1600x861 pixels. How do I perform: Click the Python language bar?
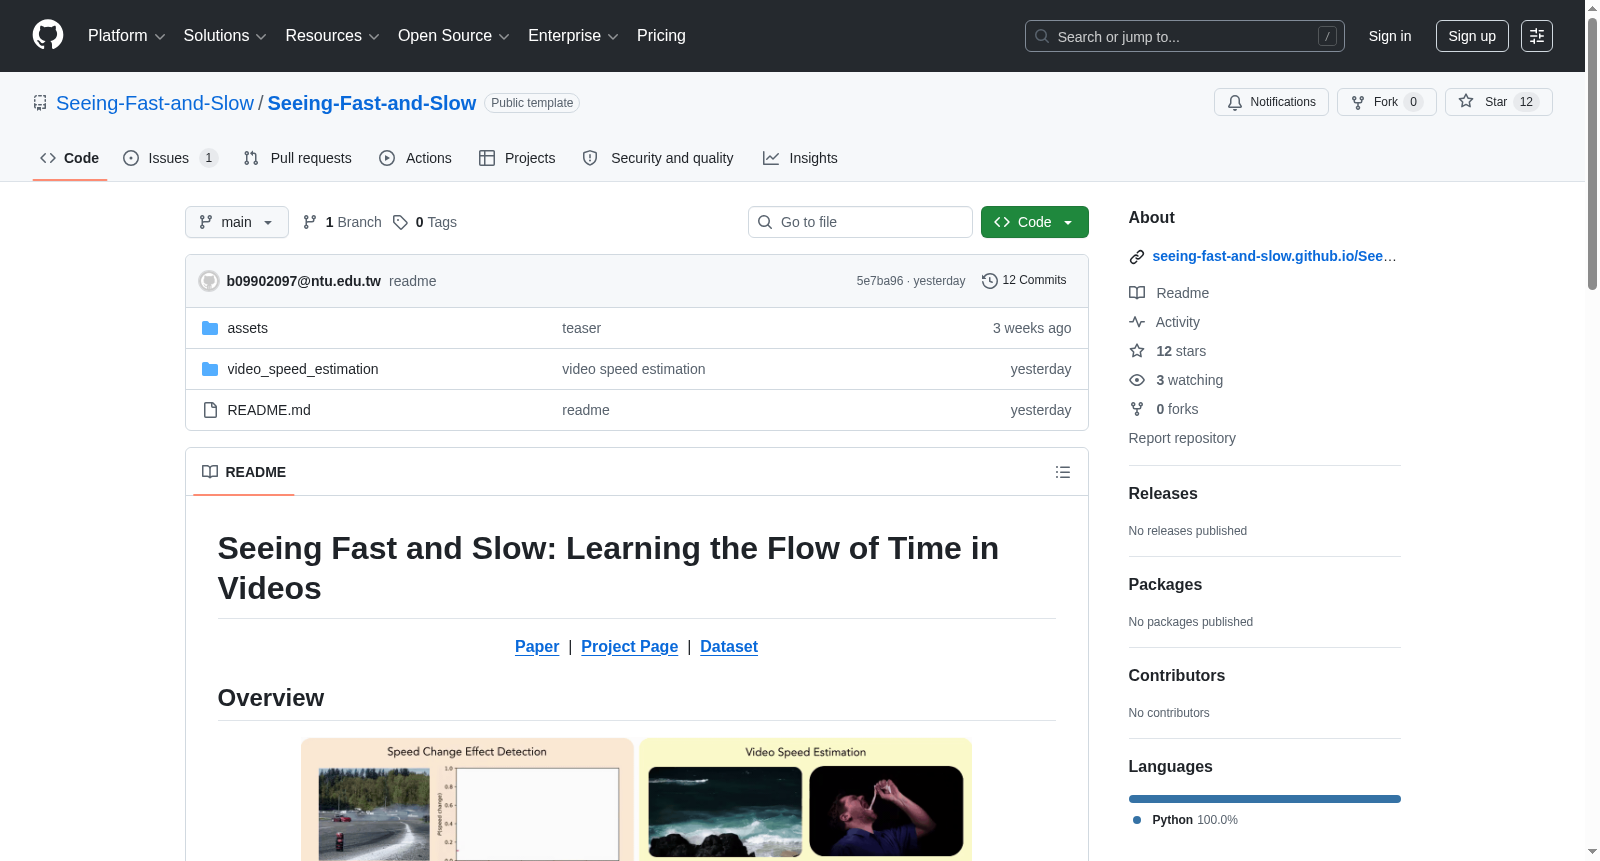point(1265,799)
